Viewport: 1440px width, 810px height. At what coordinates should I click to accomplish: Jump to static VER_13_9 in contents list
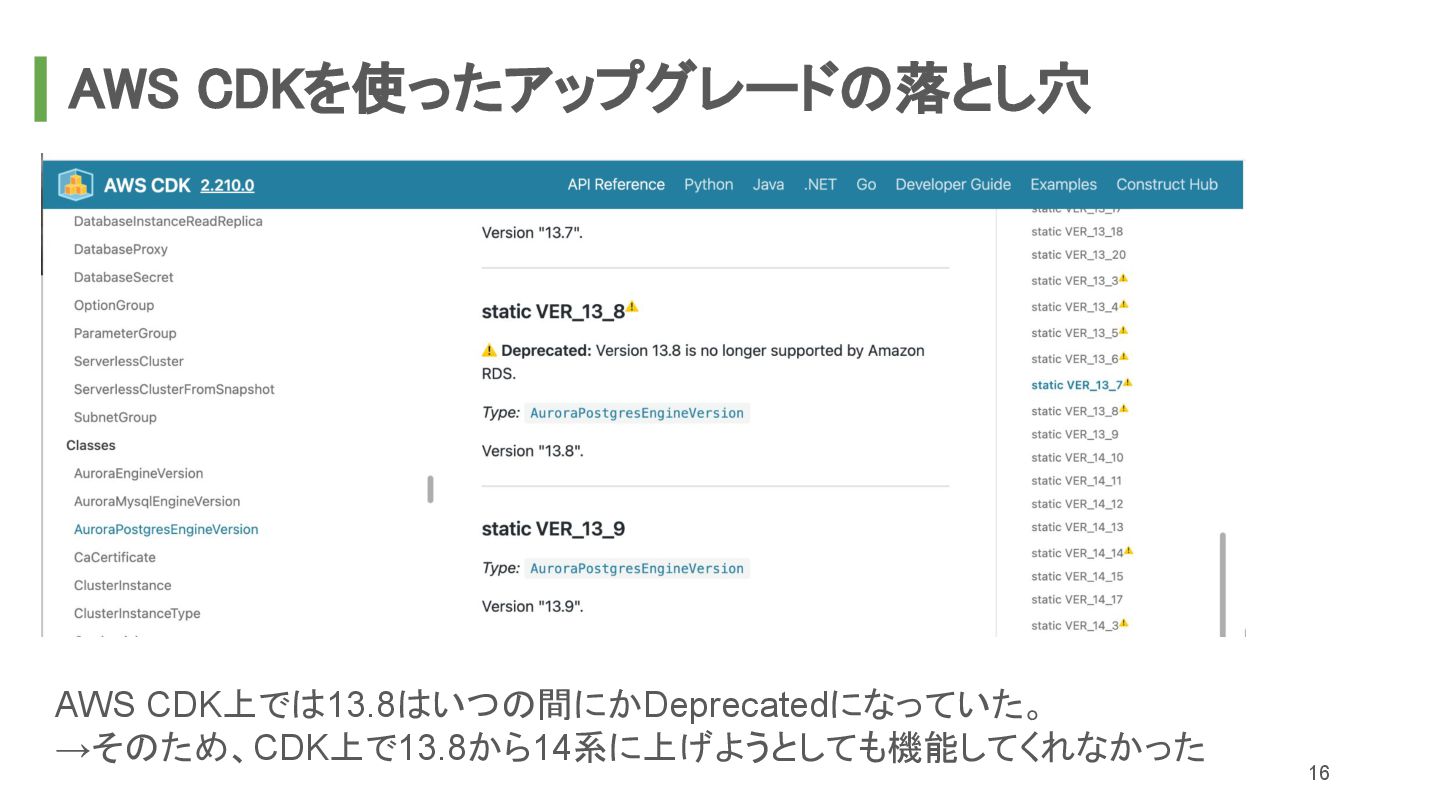(x=1075, y=434)
